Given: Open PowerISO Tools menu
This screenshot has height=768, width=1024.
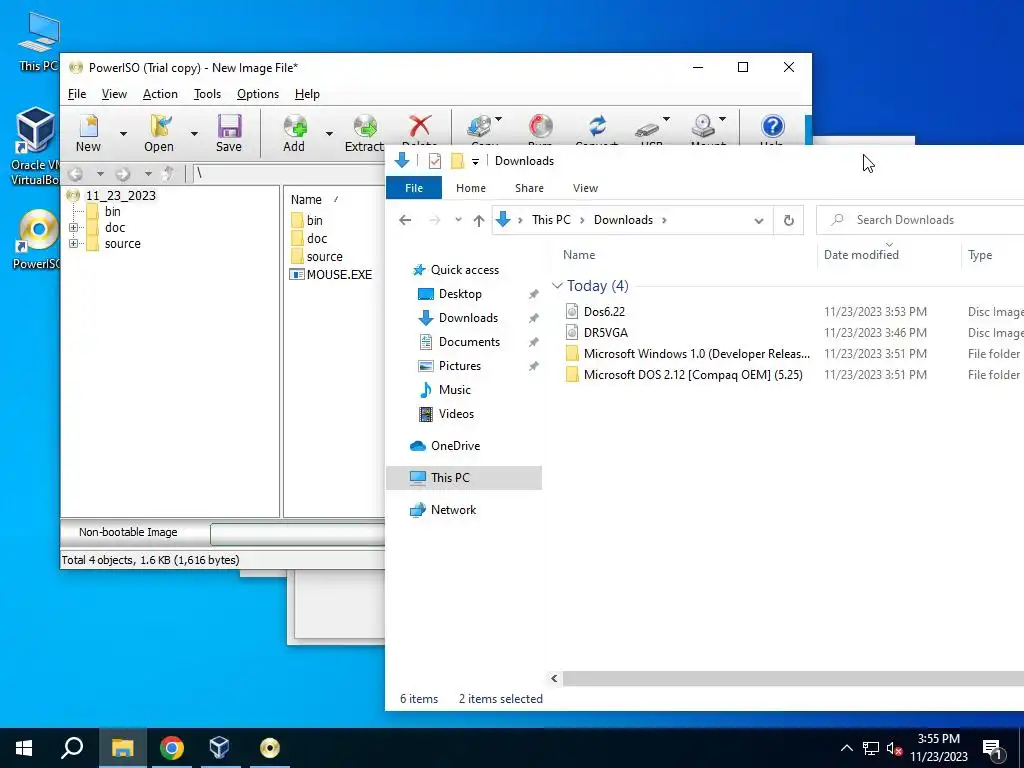Looking at the screenshot, I should point(208,94).
